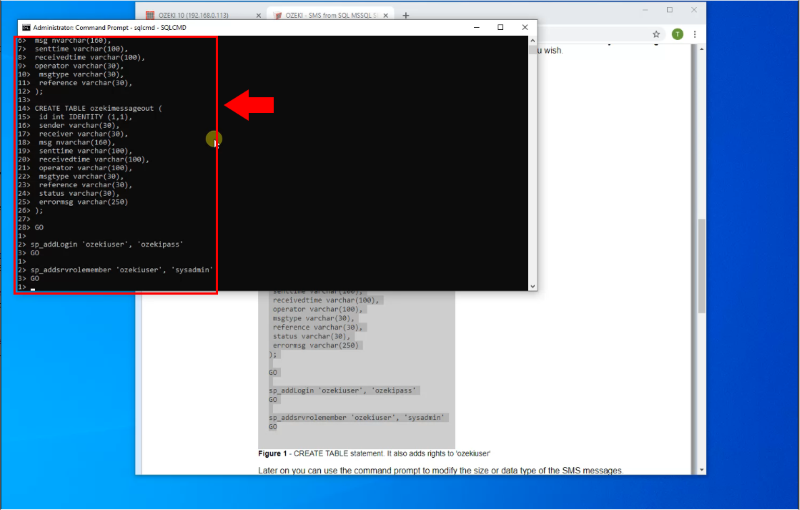
Task: Minimize the Chrome window
Action: click(645, 10)
